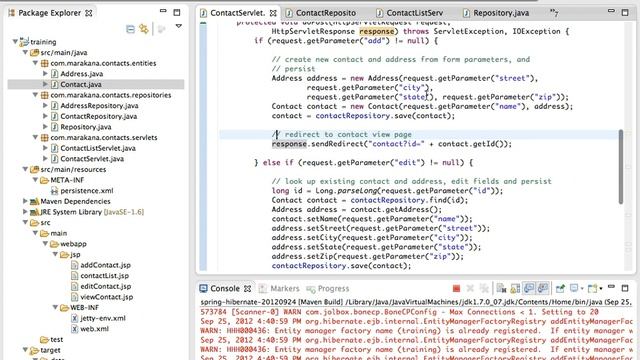Place cursor on the sendRedirect code line
Screen dimensions: 640x360
391,144
